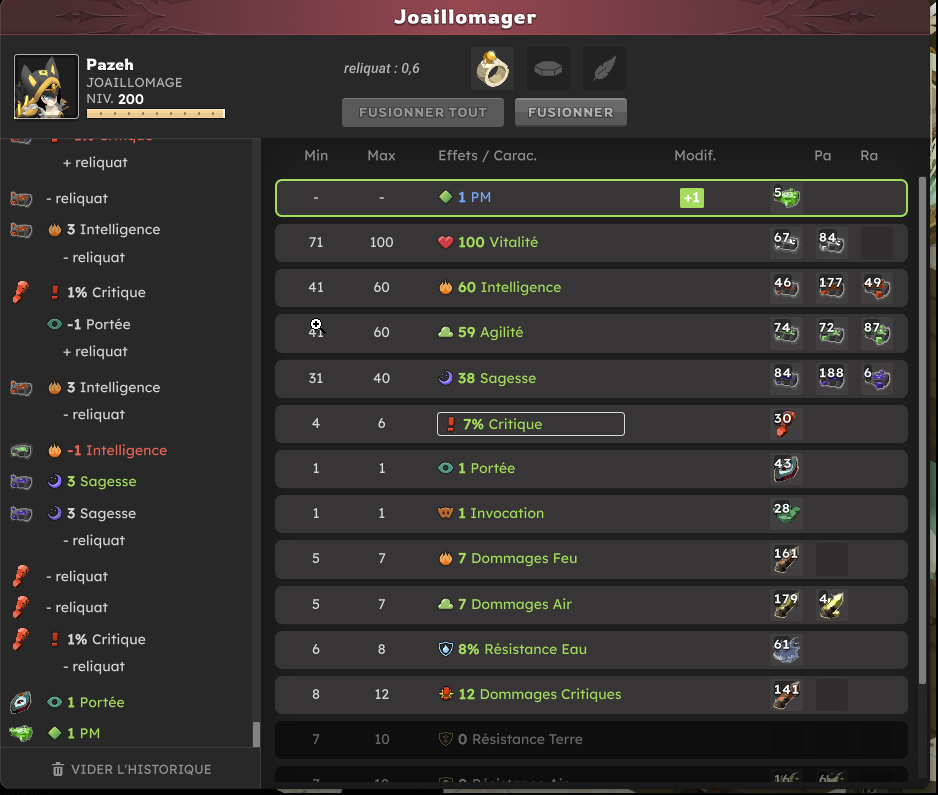
Task: Select the 100 Vitalité effect row
Action: click(591, 242)
